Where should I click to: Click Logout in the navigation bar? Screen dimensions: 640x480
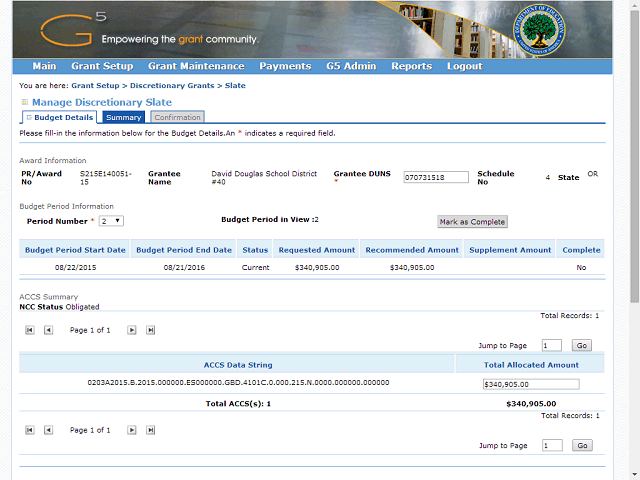[x=464, y=66]
